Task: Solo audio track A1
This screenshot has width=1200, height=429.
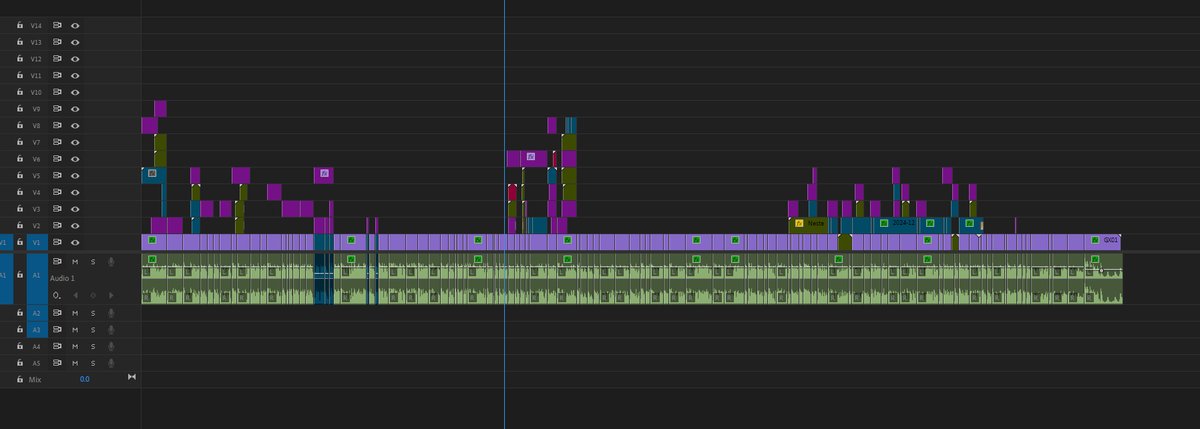Action: [x=93, y=261]
